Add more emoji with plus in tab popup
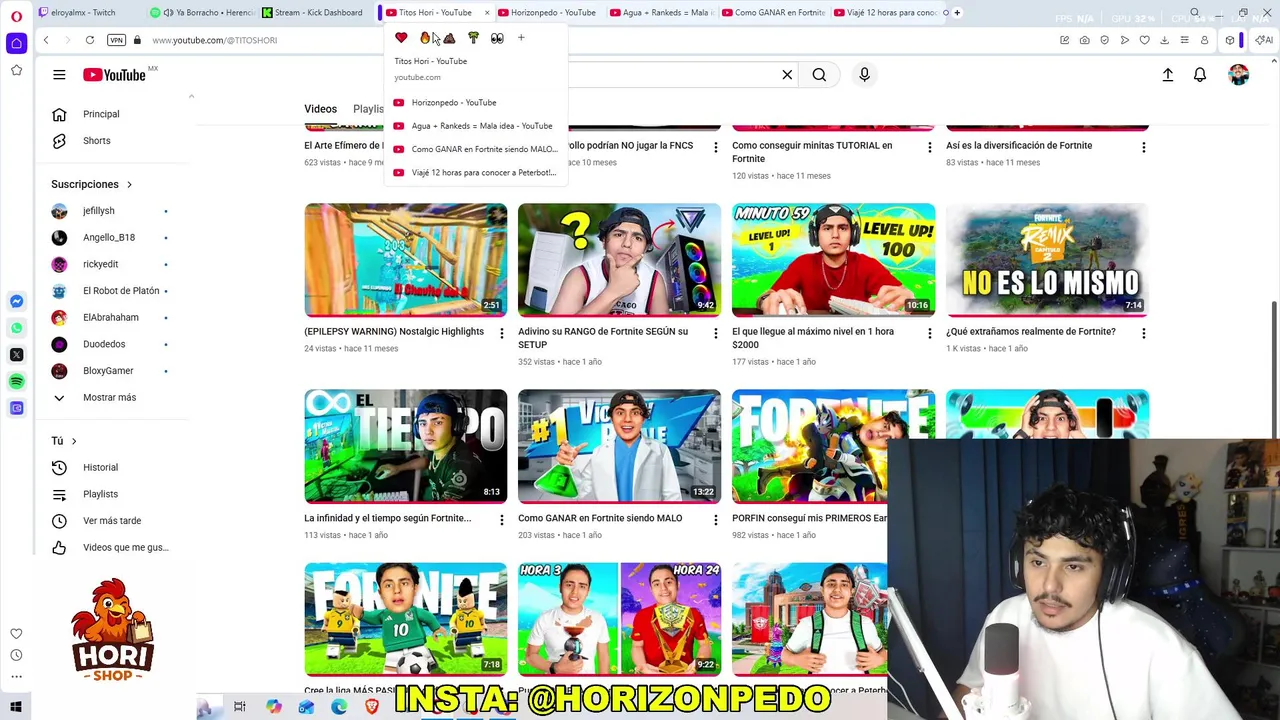Viewport: 1280px width, 720px height. 521,38
